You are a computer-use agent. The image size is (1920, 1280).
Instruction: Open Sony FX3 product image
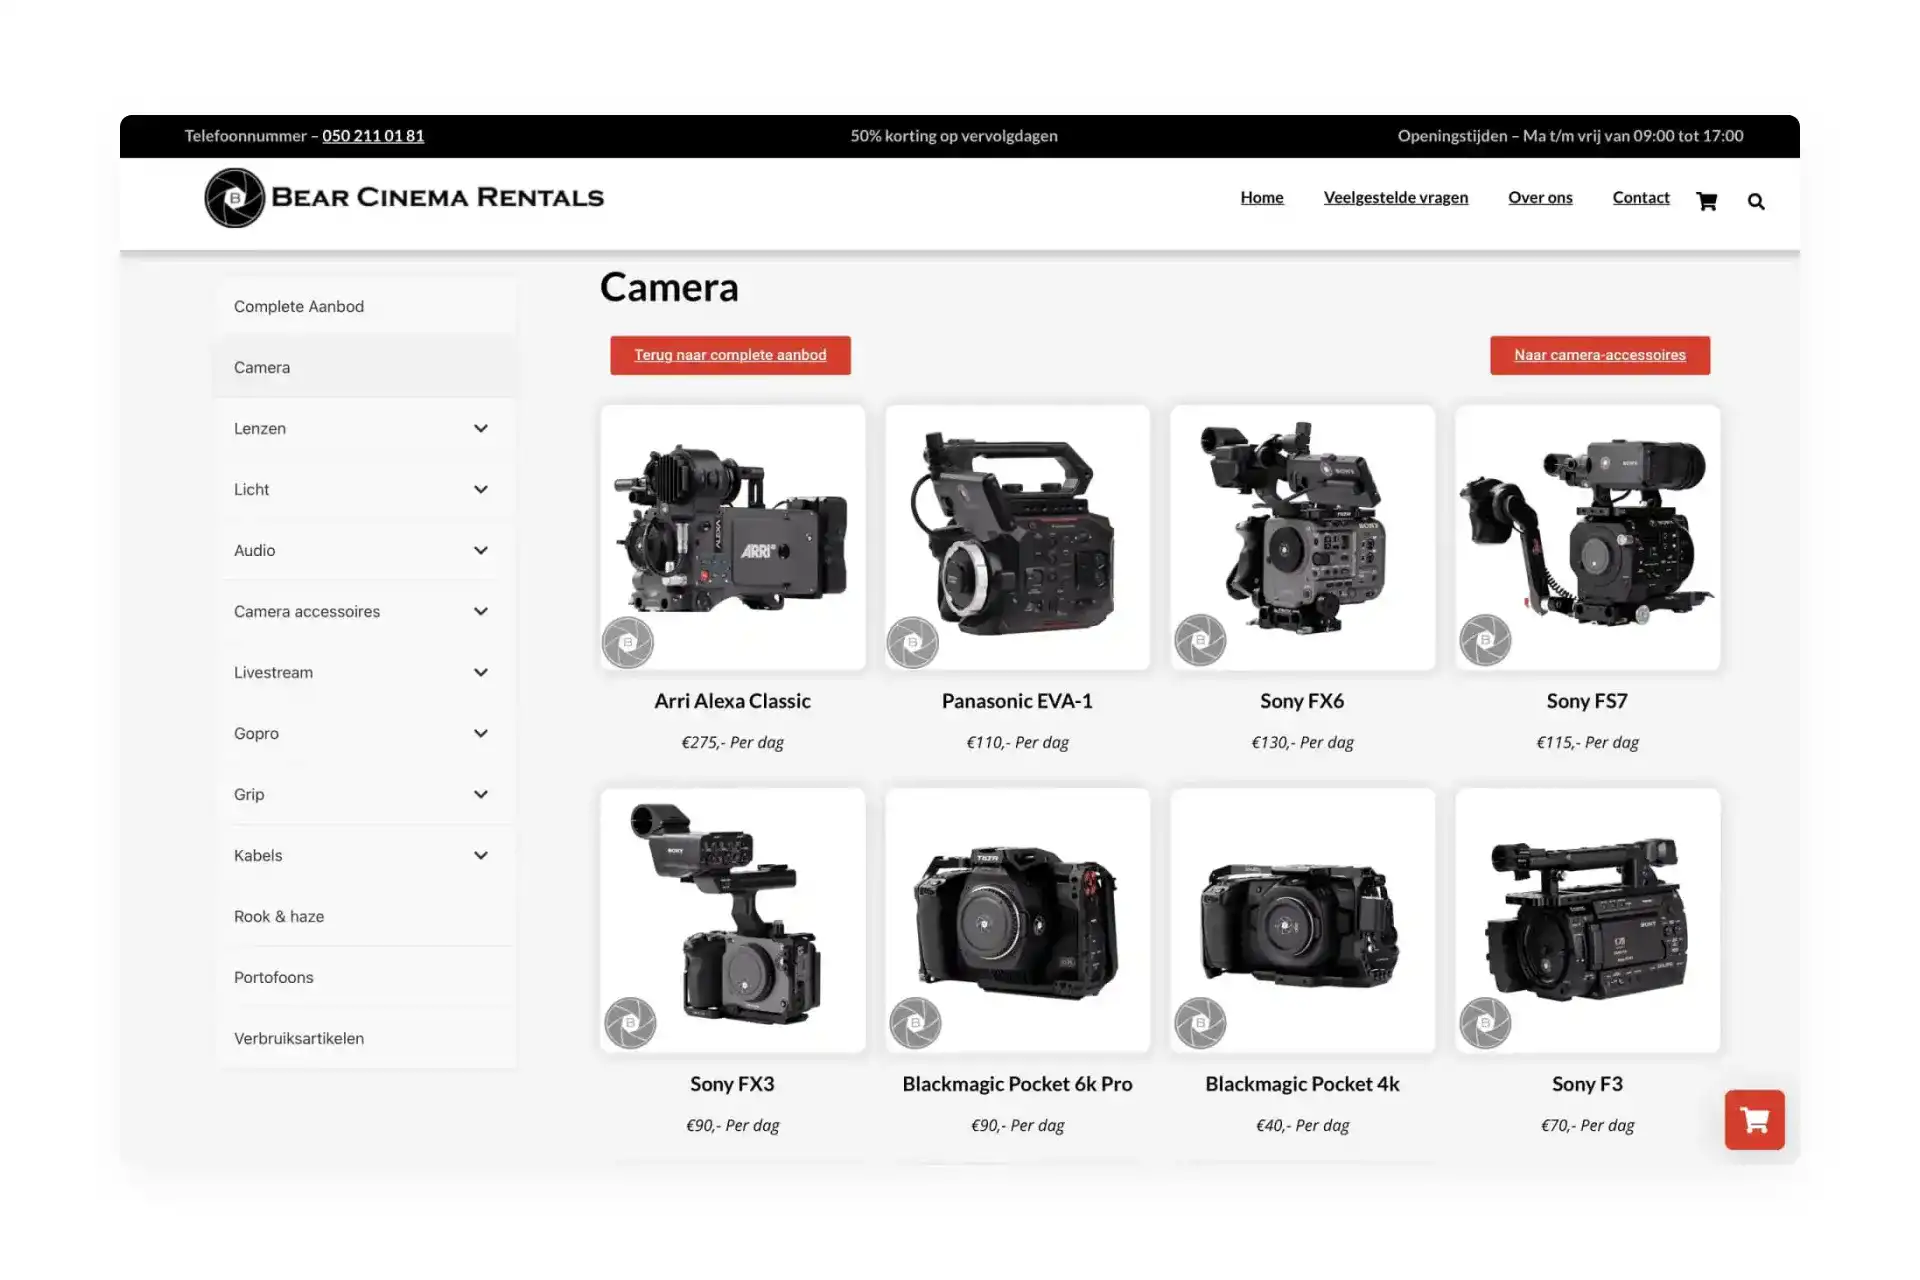point(733,920)
